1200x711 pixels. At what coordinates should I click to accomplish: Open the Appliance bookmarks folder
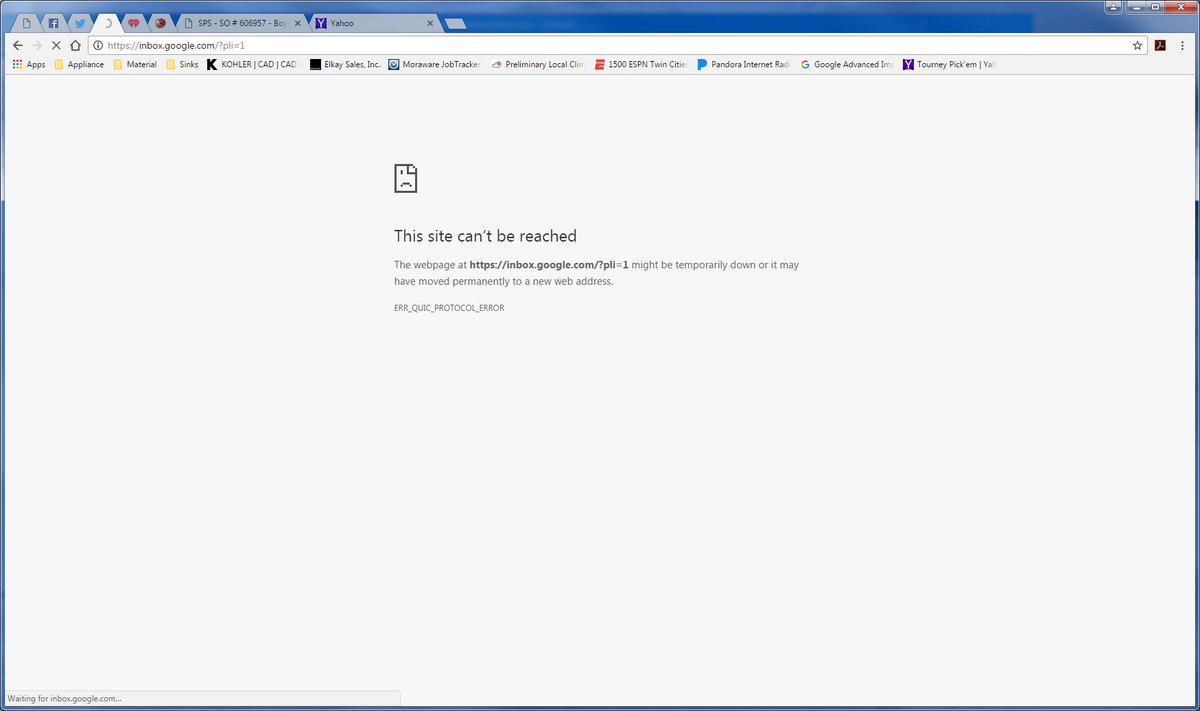coord(79,64)
